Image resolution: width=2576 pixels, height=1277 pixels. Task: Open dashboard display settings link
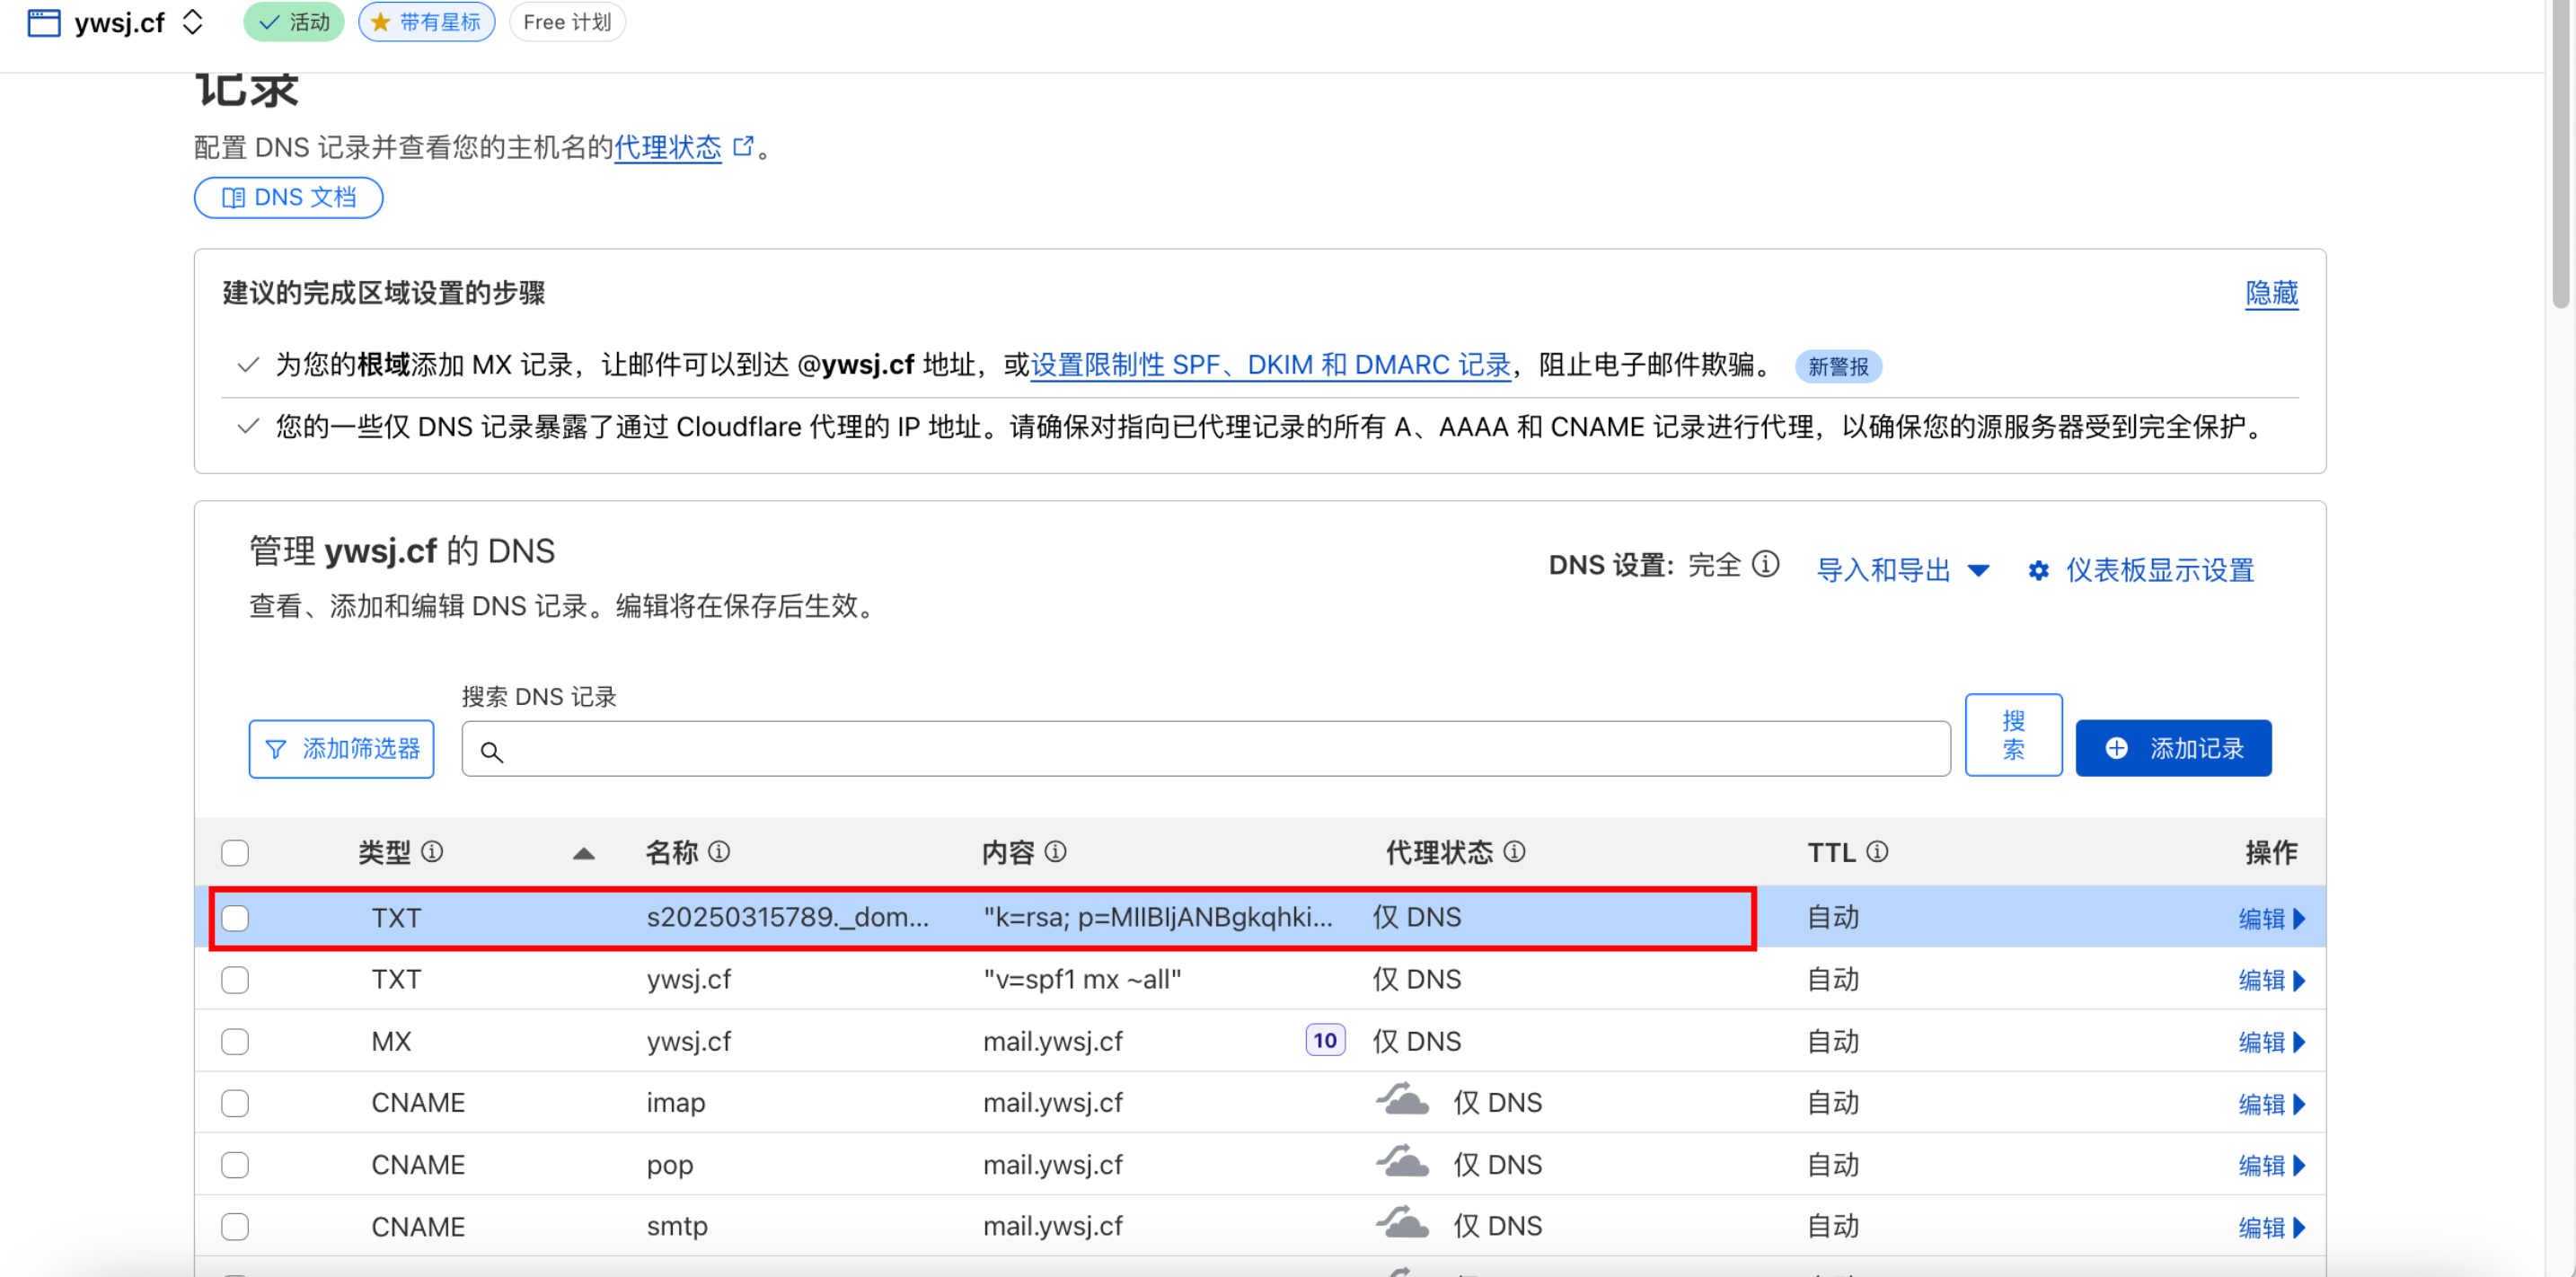tap(2160, 570)
